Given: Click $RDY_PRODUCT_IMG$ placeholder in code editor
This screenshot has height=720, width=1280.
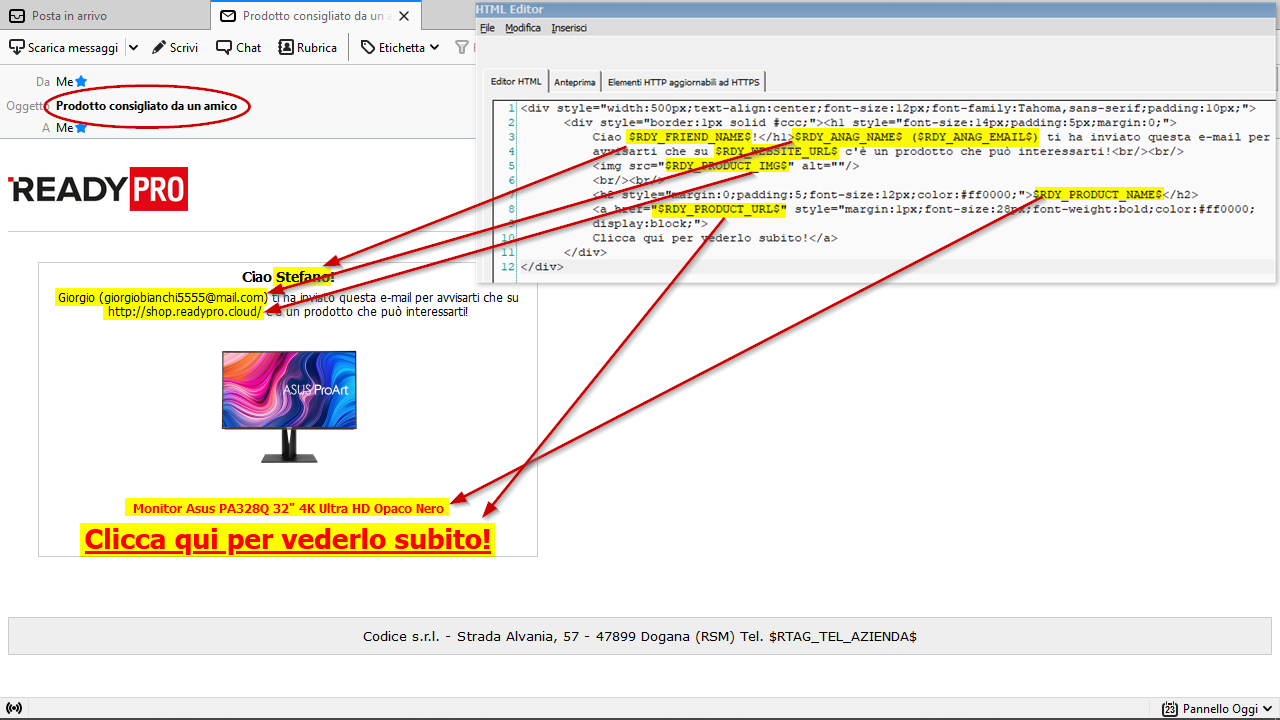Looking at the screenshot, I should (x=729, y=166).
